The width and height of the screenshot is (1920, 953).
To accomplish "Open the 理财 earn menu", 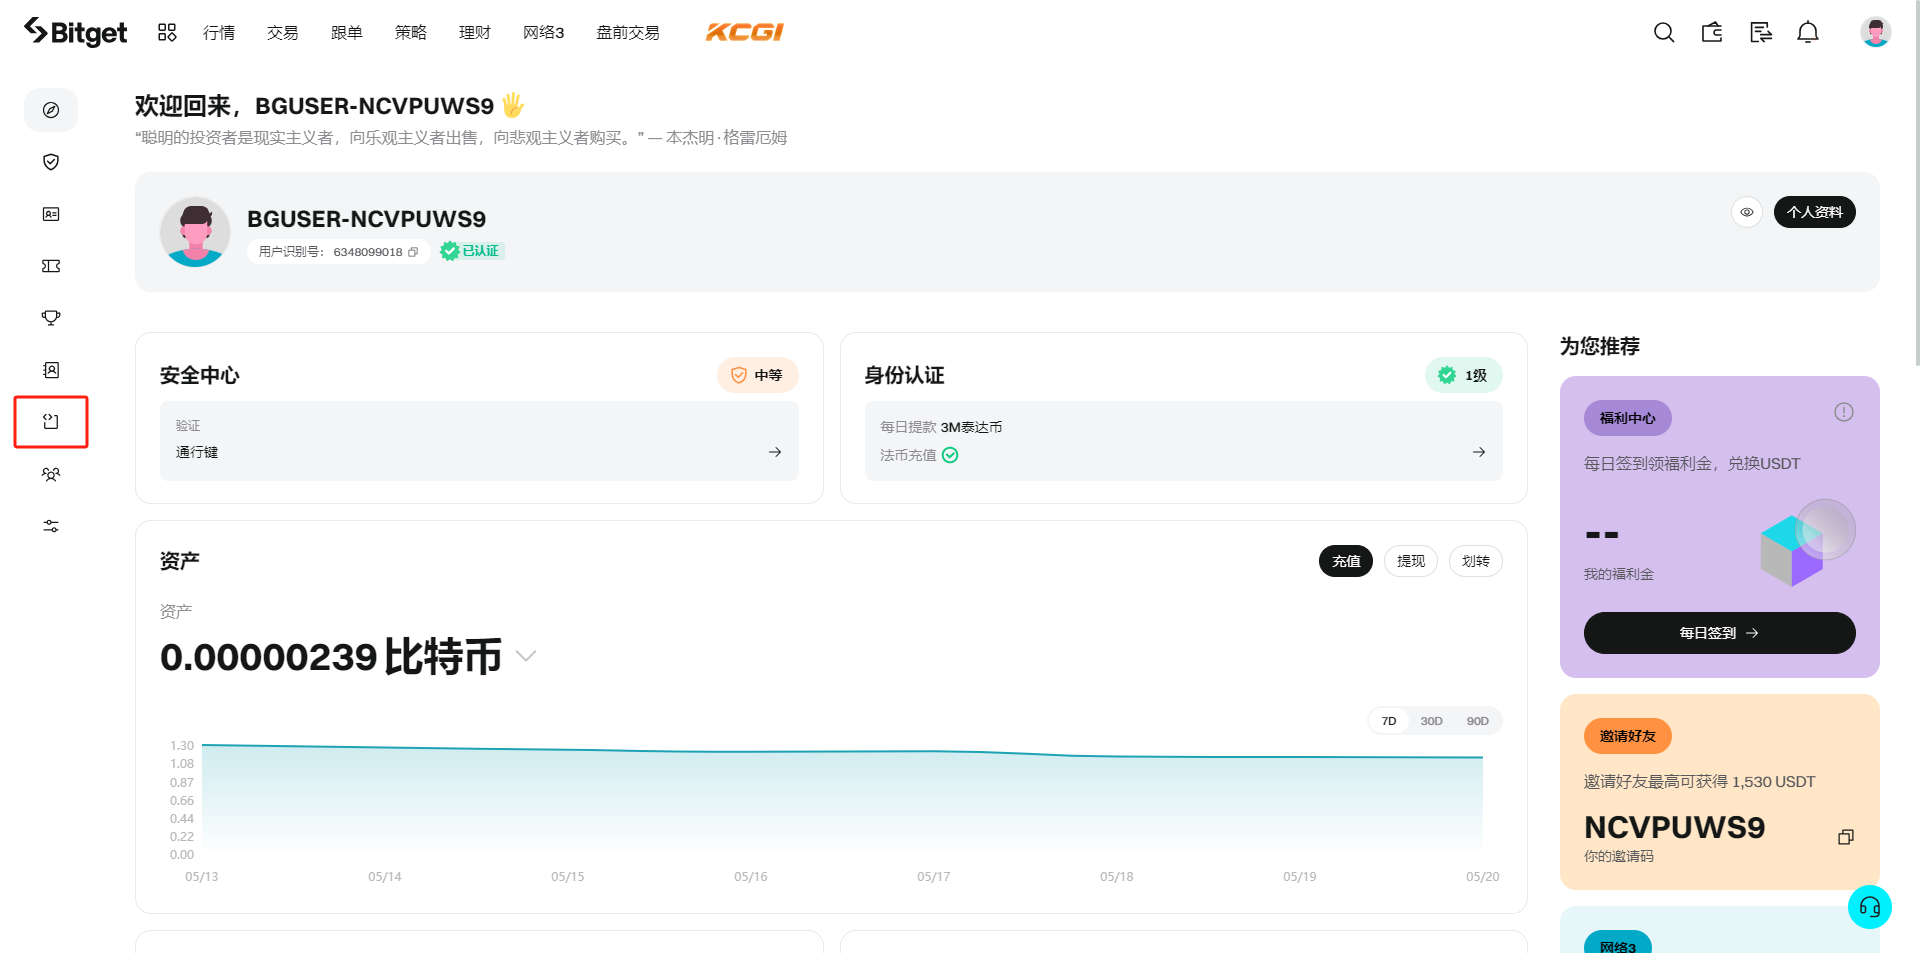I will click(x=475, y=32).
